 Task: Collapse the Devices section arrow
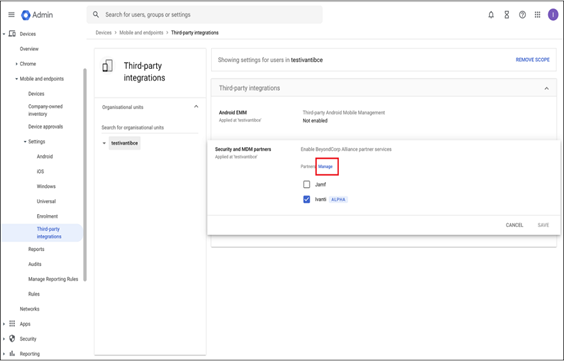click(x=4, y=34)
